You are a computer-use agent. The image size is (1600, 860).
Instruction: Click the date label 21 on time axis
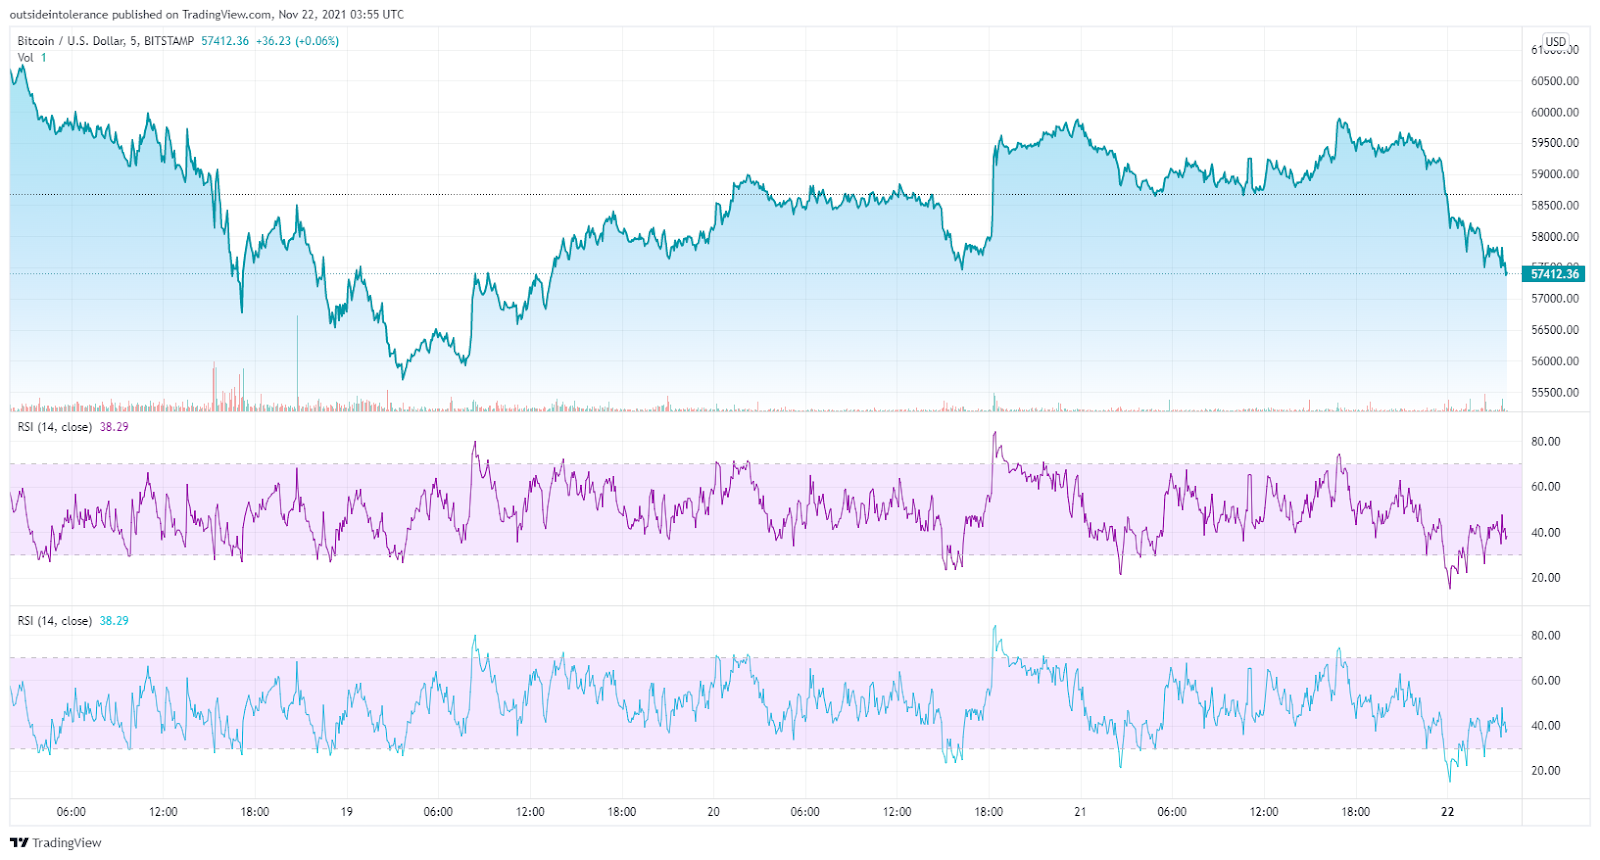pyautogui.click(x=1080, y=812)
